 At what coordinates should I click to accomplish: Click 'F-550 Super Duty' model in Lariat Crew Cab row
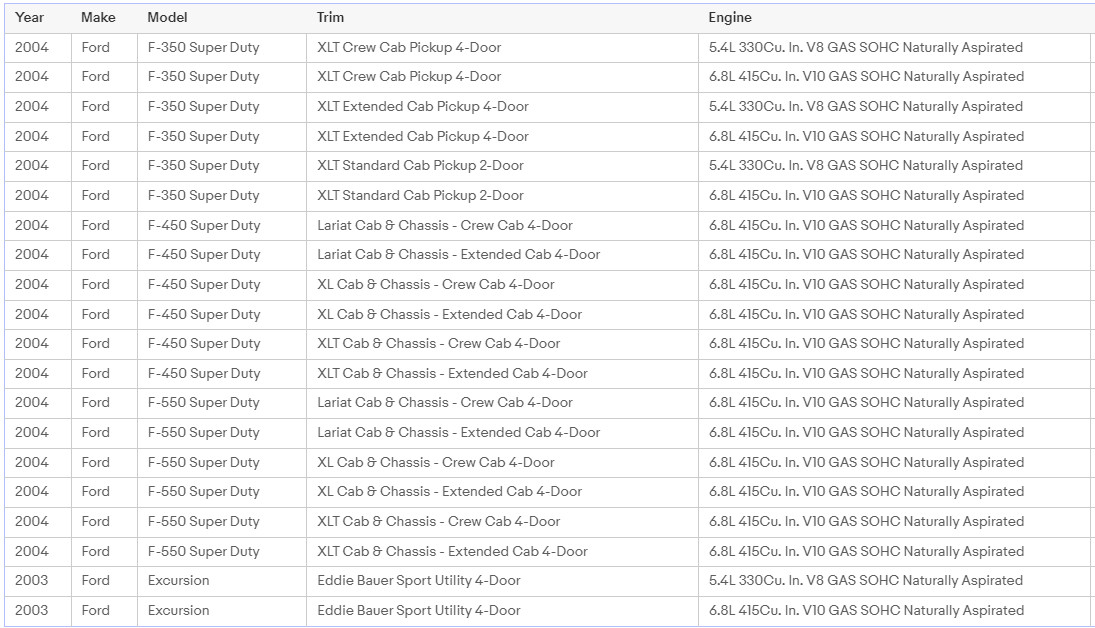(x=203, y=403)
